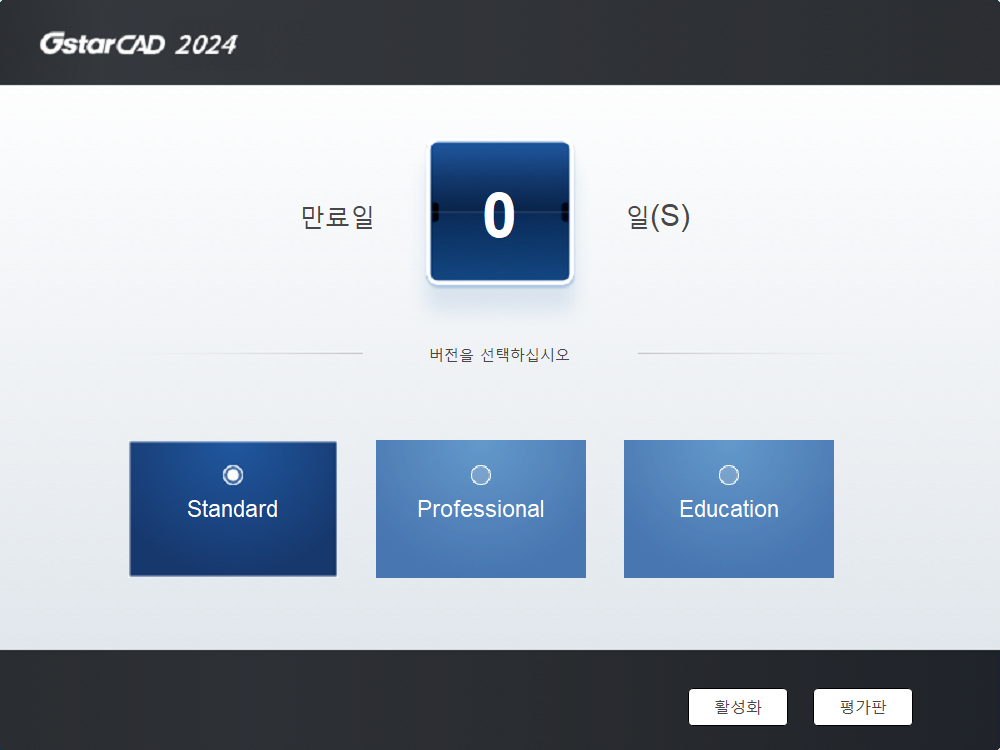Click the 만료일 label text
The width and height of the screenshot is (1000, 750).
point(337,217)
